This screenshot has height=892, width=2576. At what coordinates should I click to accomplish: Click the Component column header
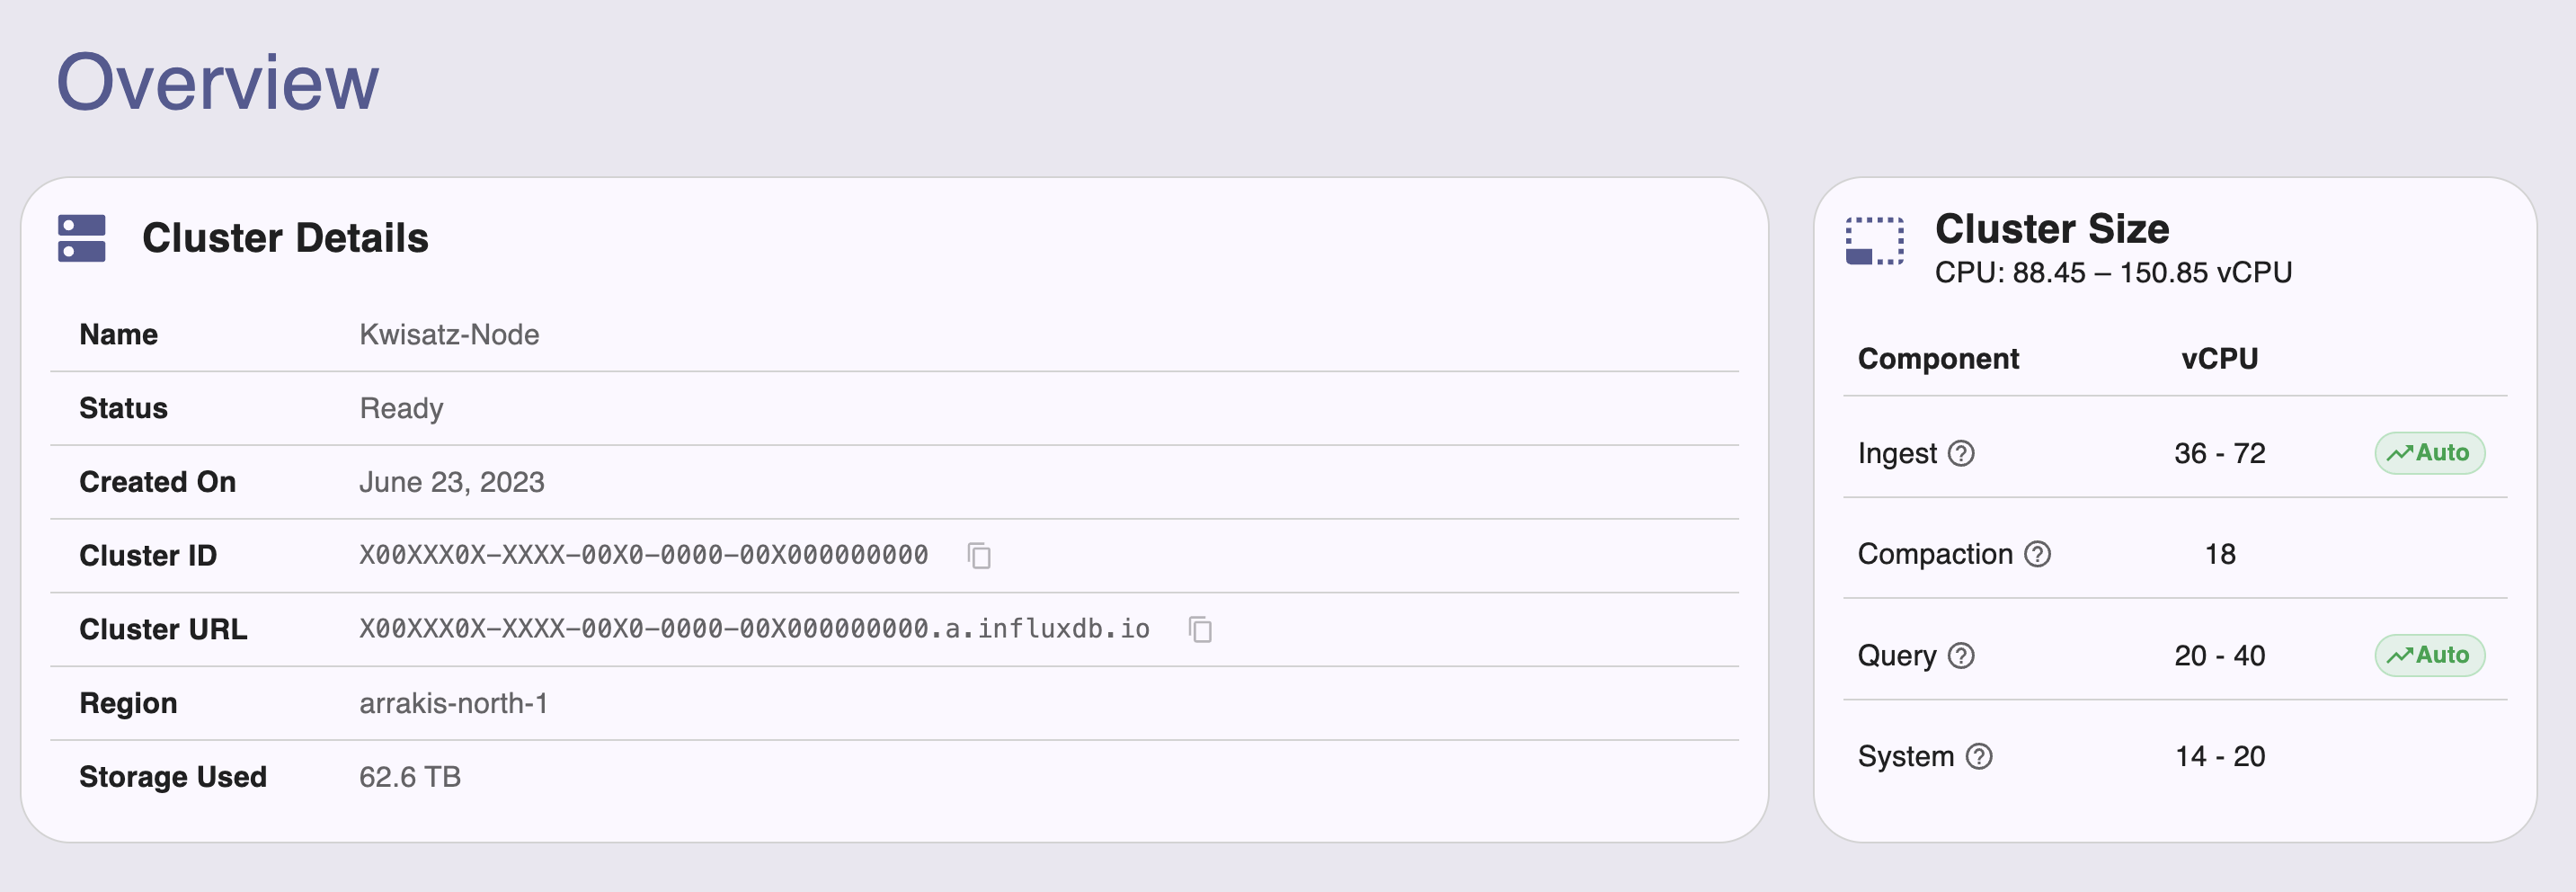(x=1938, y=358)
